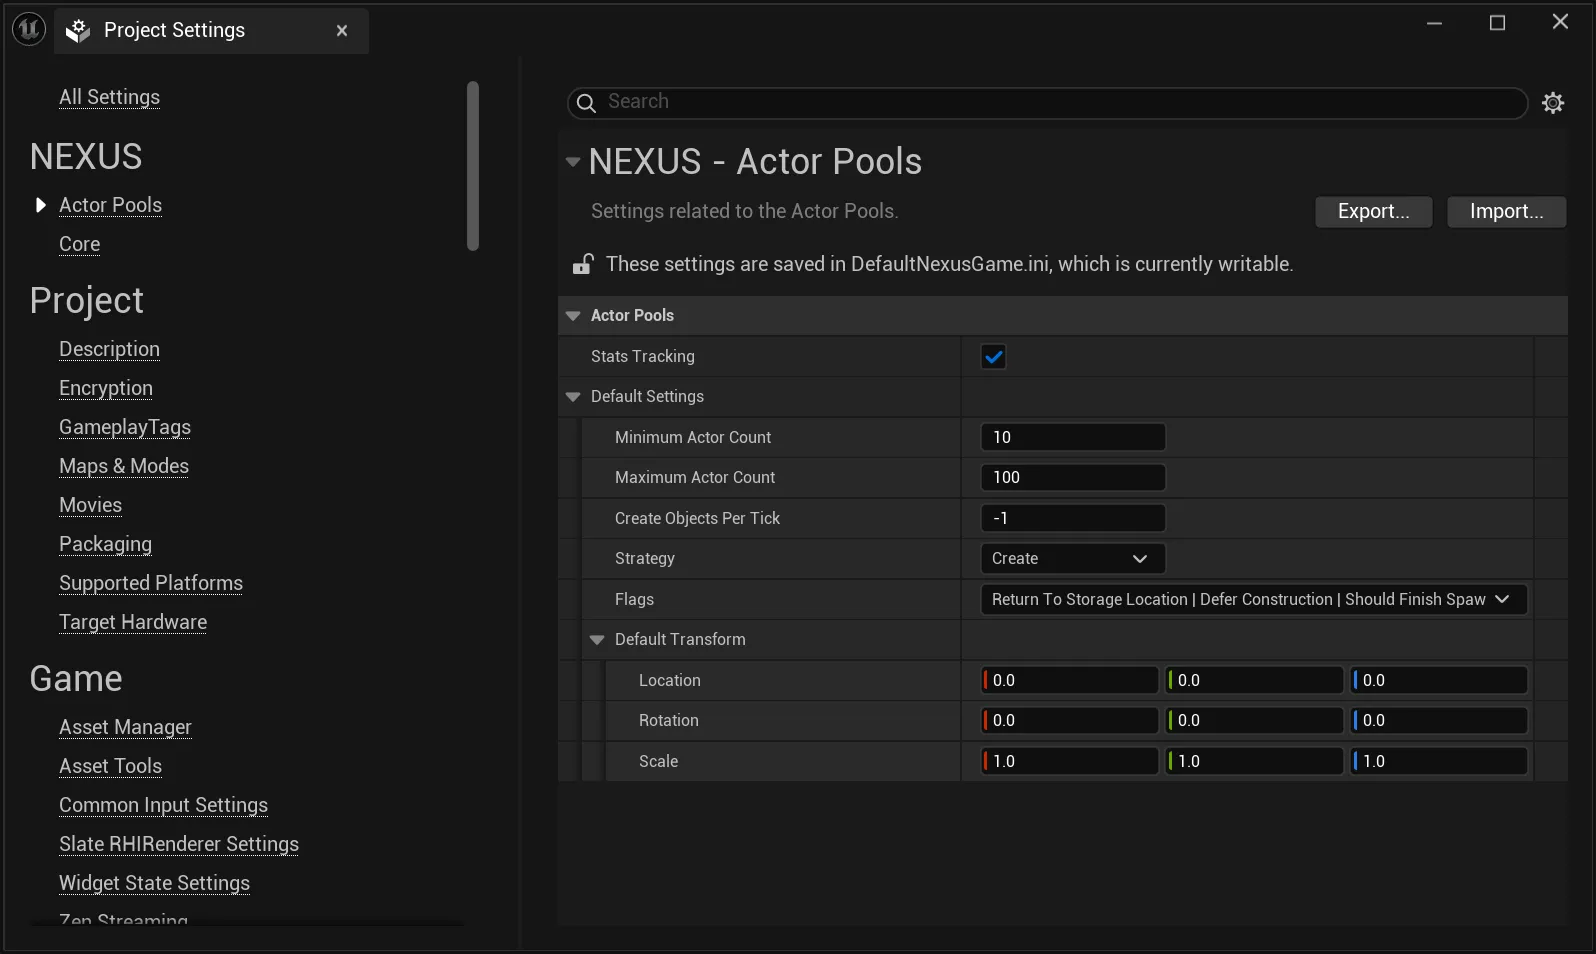The image size is (1596, 954).
Task: Click Location Y (green) field
Action: [x=1255, y=681]
